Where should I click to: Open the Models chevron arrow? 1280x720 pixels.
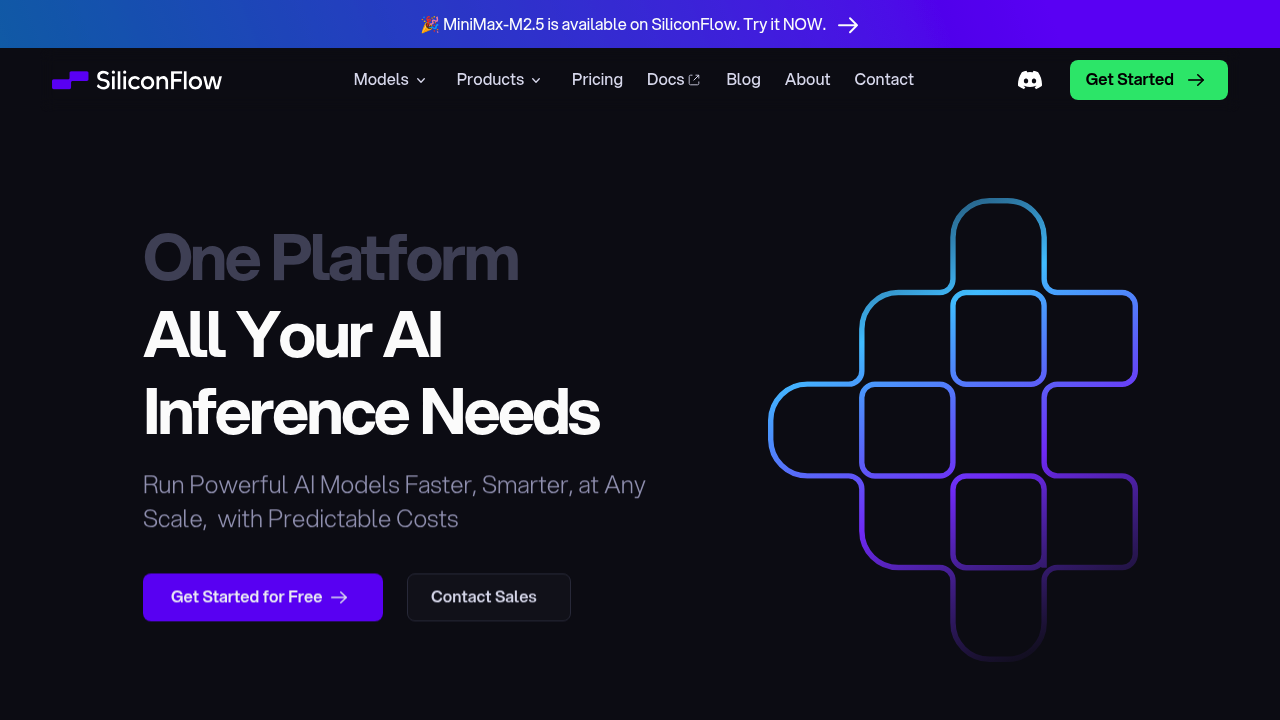coord(421,80)
